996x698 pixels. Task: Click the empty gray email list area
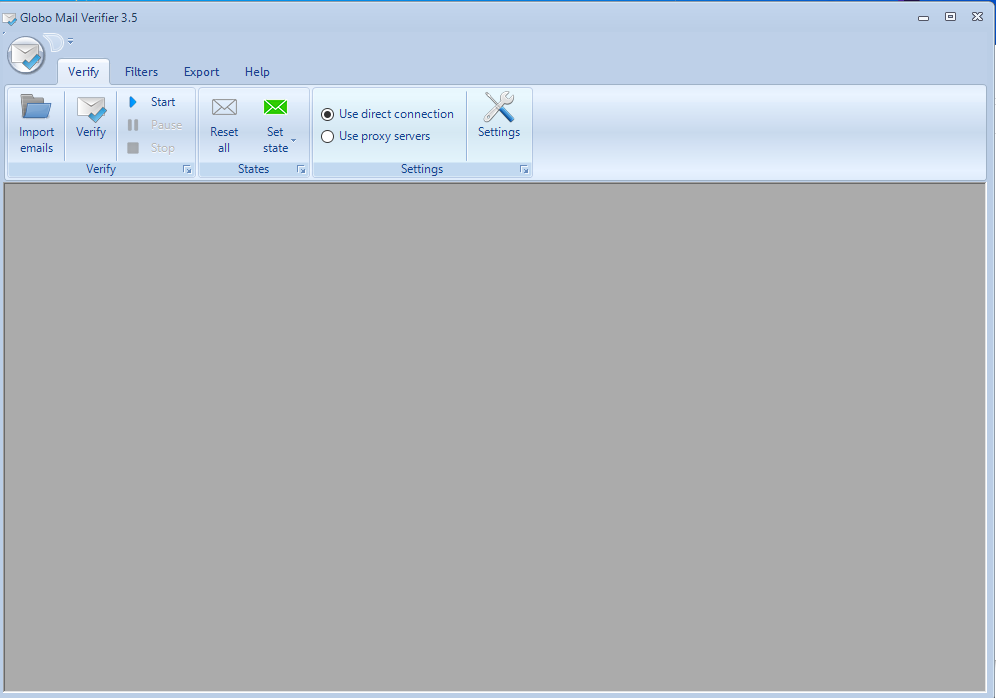coord(495,435)
